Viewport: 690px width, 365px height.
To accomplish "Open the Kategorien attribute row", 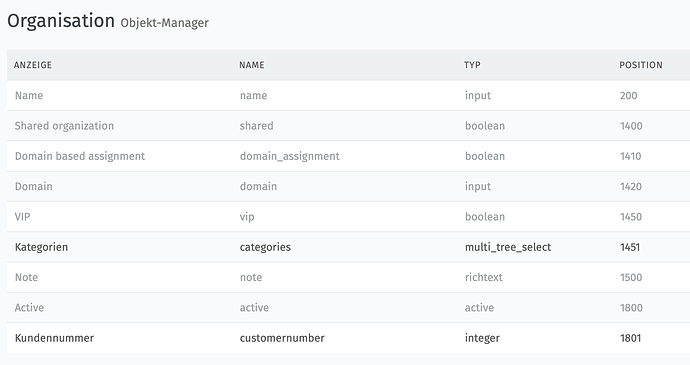I will click(x=349, y=247).
